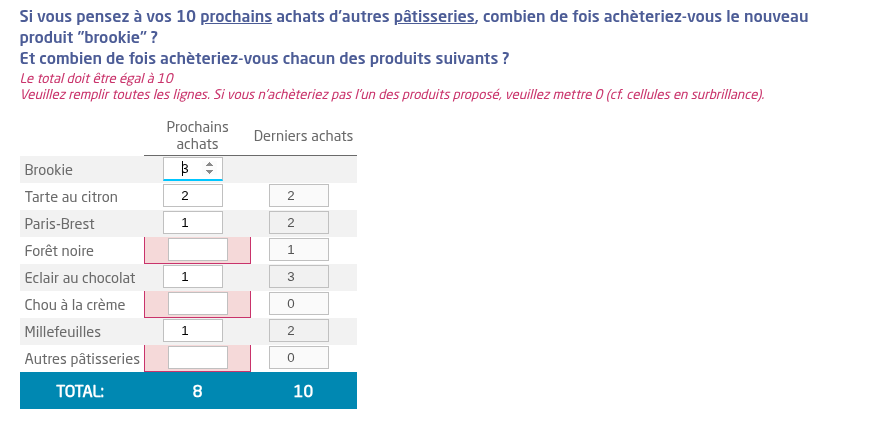Click Paris-Brest last purchases box
The width and height of the screenshot is (872, 444).
(299, 223)
